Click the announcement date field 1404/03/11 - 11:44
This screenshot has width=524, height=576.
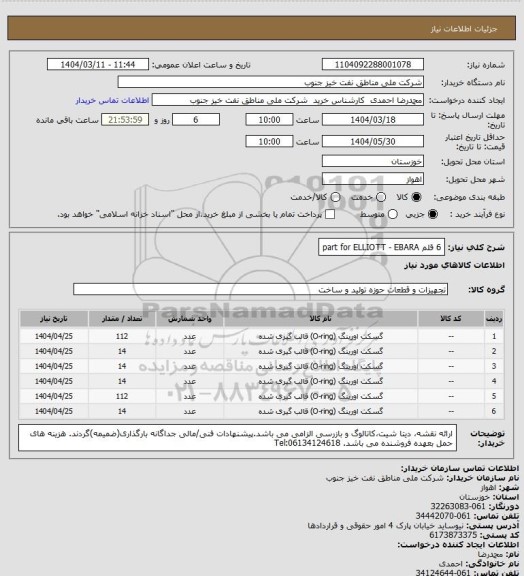click(x=98, y=65)
